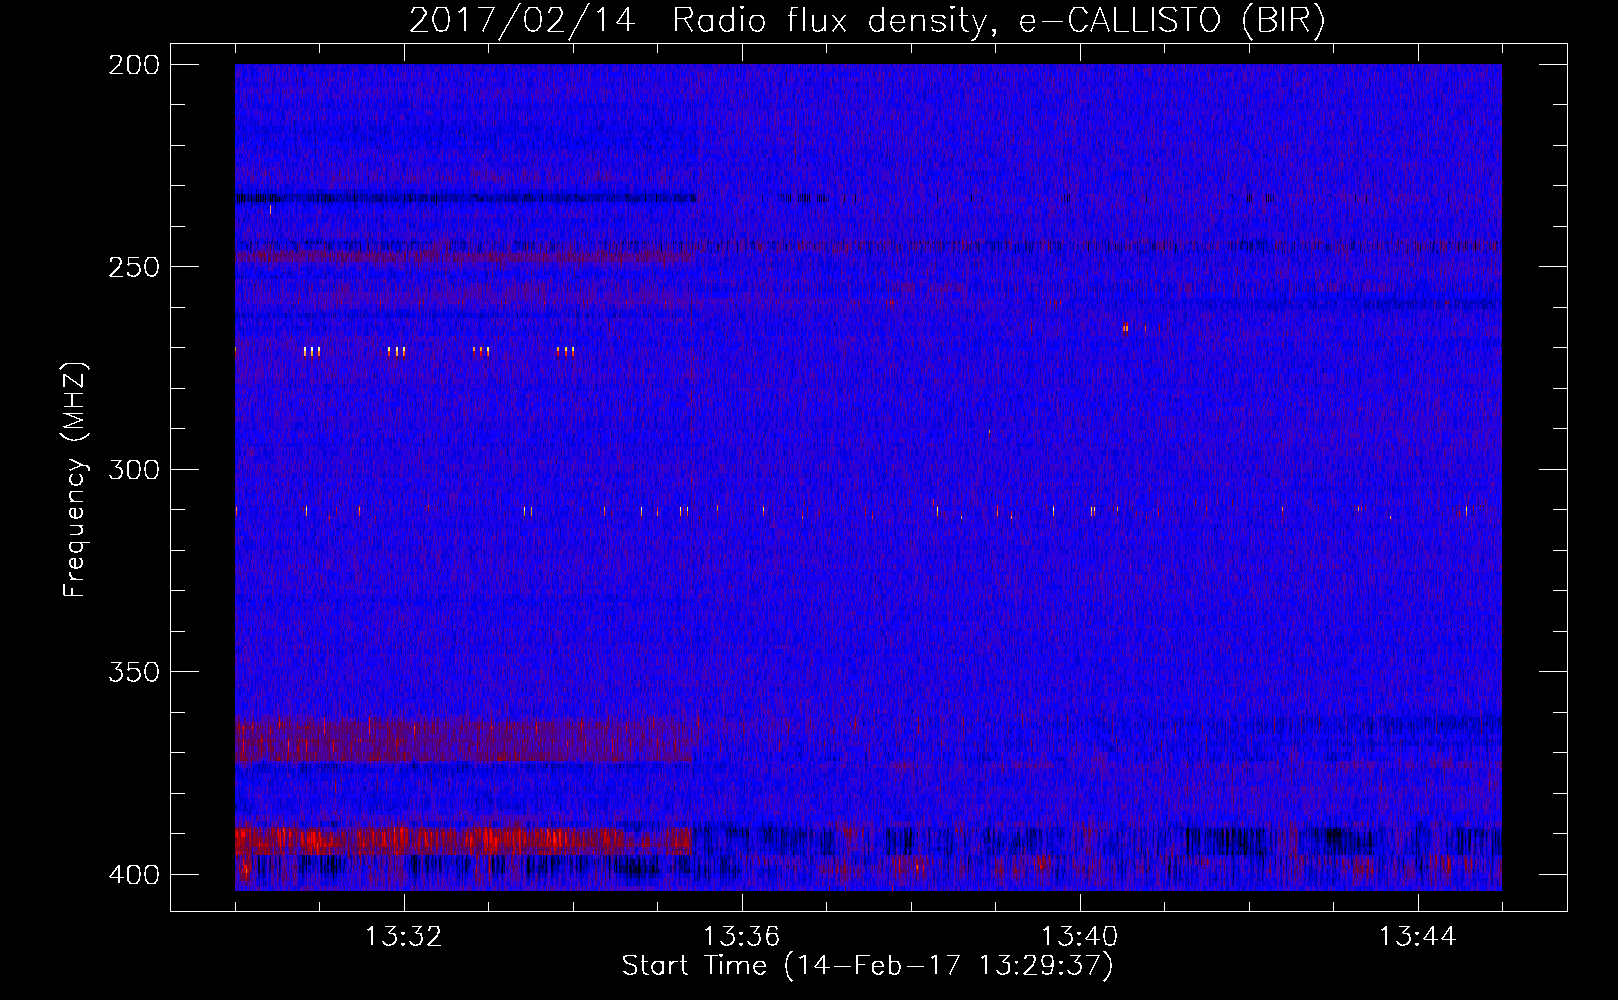Click the "300" frequency tick label
The height and width of the screenshot is (1000, 1618).
click(133, 470)
